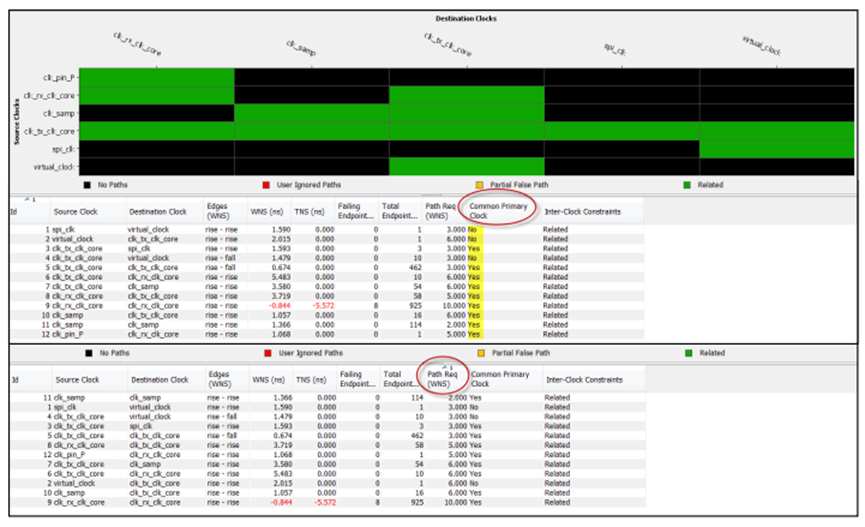Select the black matrix cell from spi_clk to spi_clk
The height and width of the screenshot is (527, 865).
[622, 149]
